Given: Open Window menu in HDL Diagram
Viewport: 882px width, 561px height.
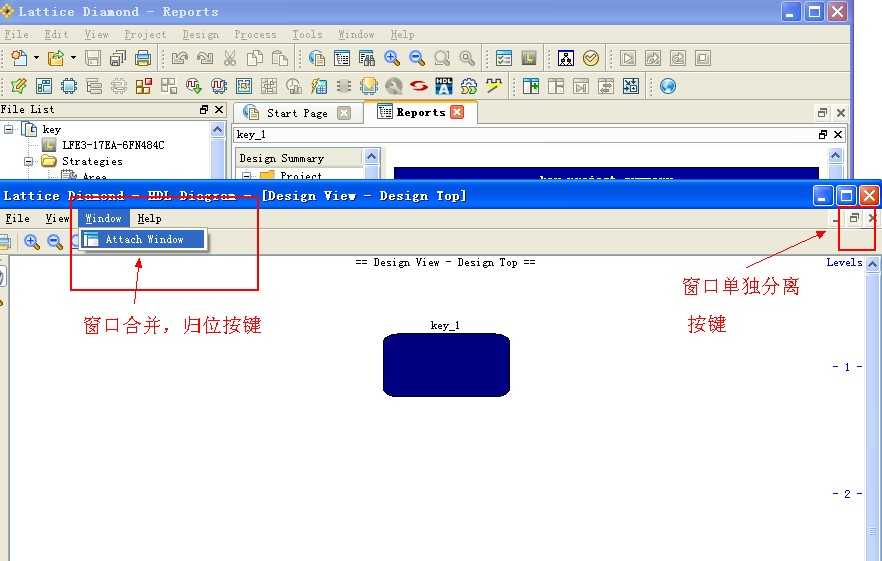Looking at the screenshot, I should 104,218.
